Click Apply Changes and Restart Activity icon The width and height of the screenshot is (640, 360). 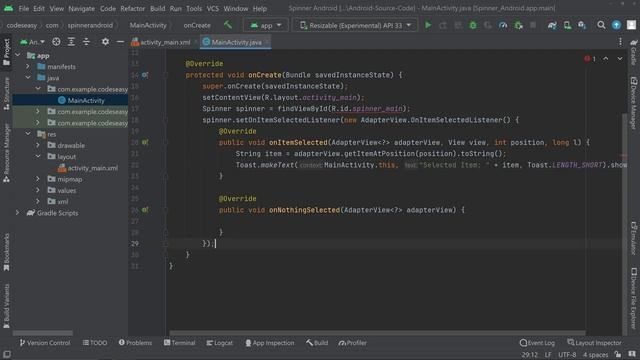[x=443, y=25]
